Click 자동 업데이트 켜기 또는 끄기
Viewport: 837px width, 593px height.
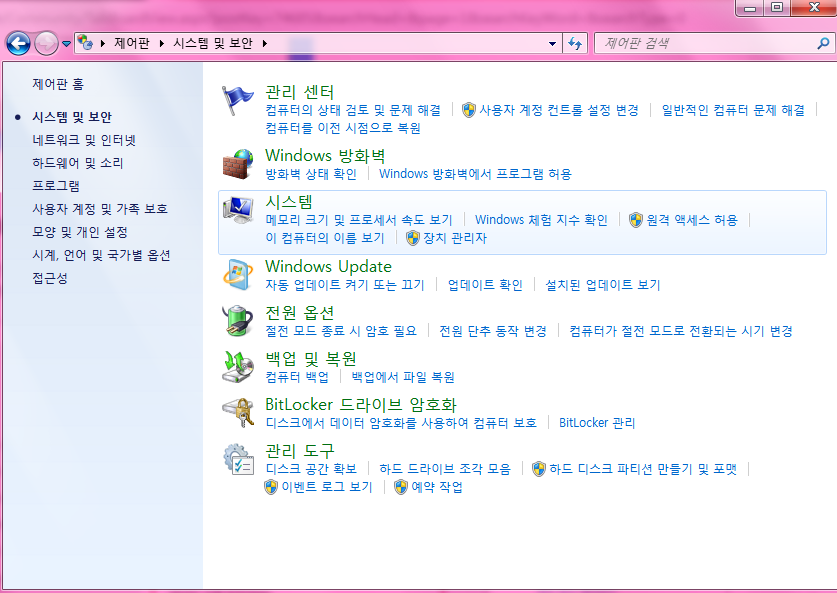point(345,285)
